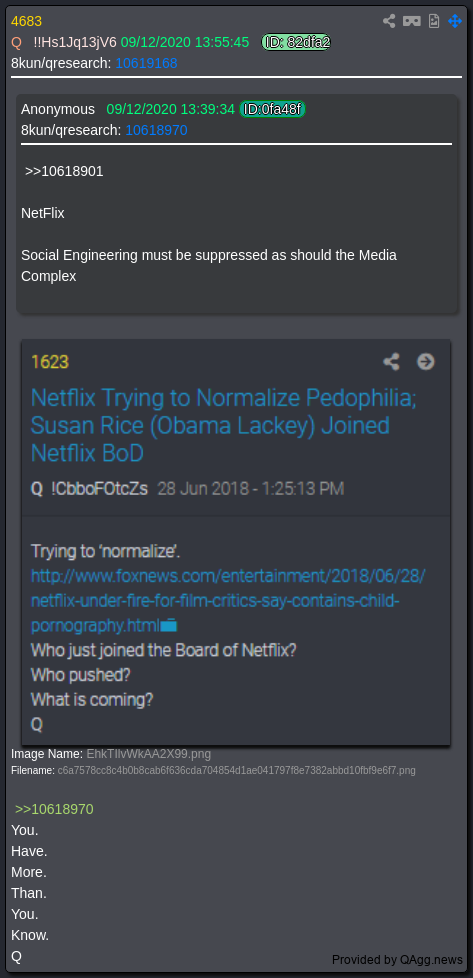Screen dimensions: 473x978
Task: Open the anonymous post link 10618970
Action: [156, 130]
